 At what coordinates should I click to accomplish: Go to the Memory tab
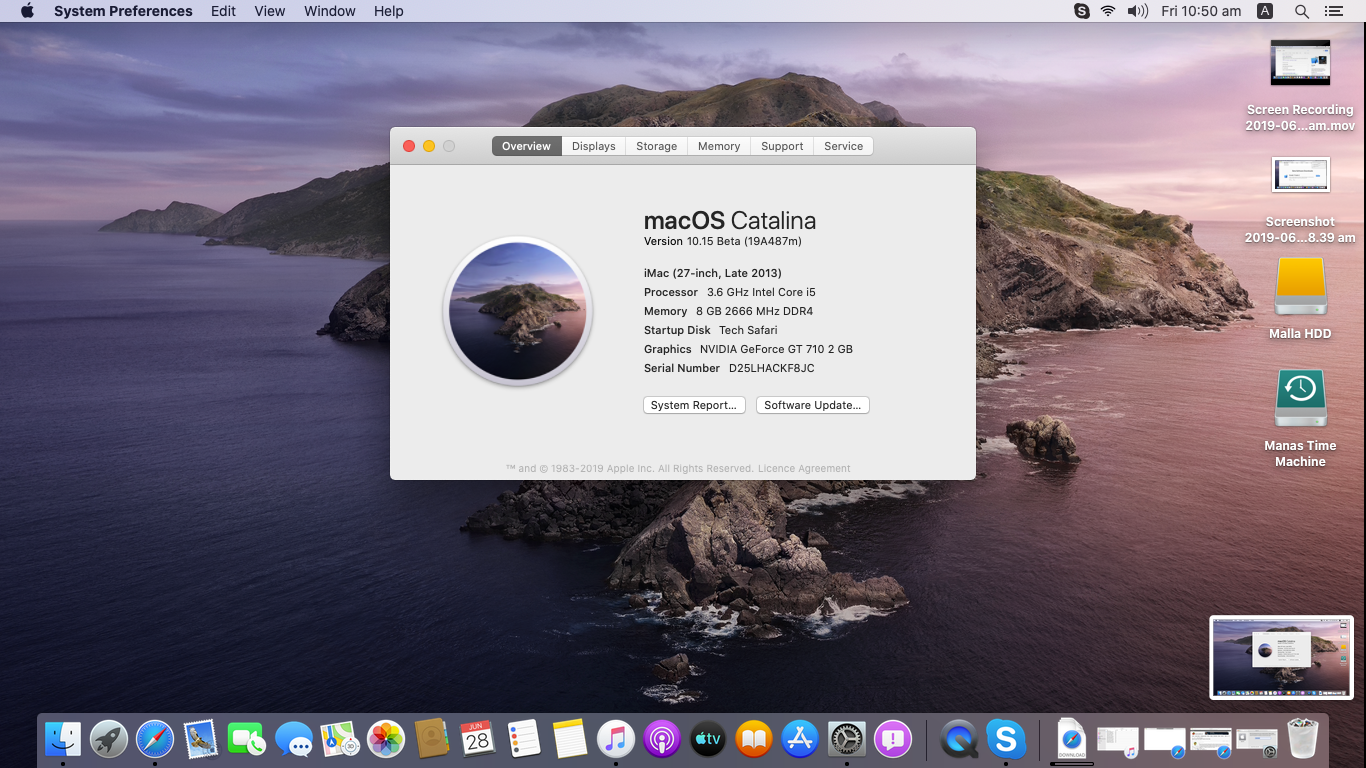point(719,146)
